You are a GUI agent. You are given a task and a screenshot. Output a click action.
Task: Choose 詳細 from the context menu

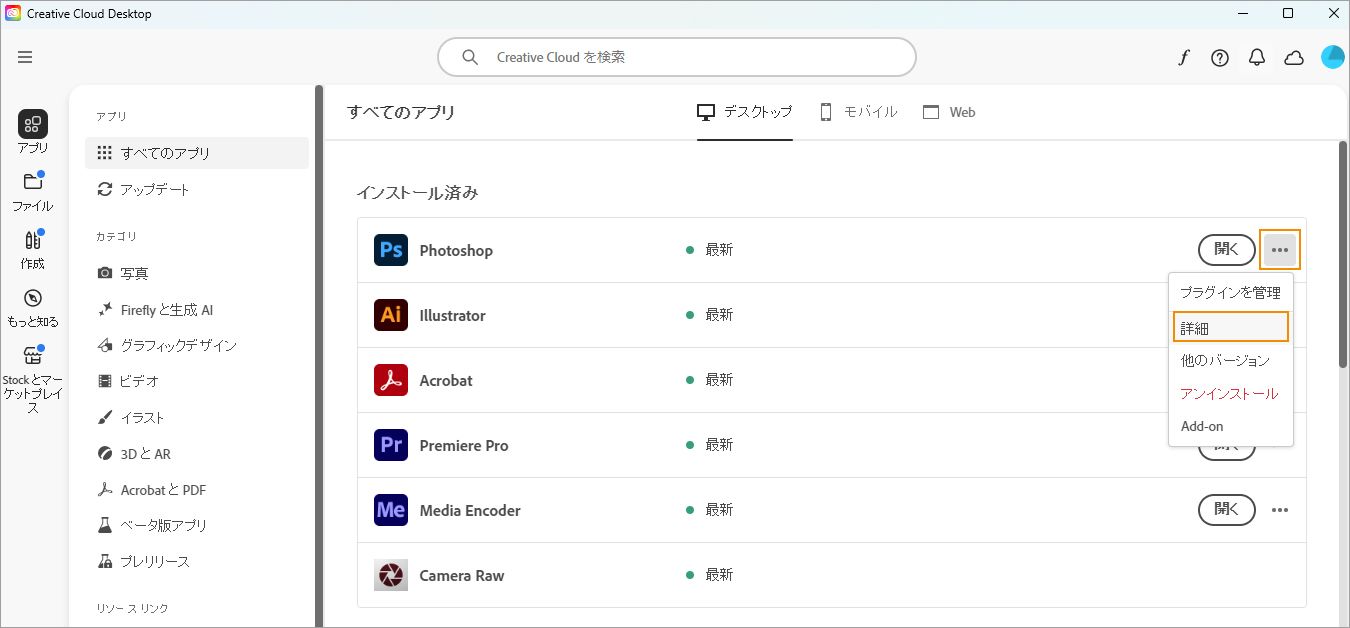point(1231,327)
